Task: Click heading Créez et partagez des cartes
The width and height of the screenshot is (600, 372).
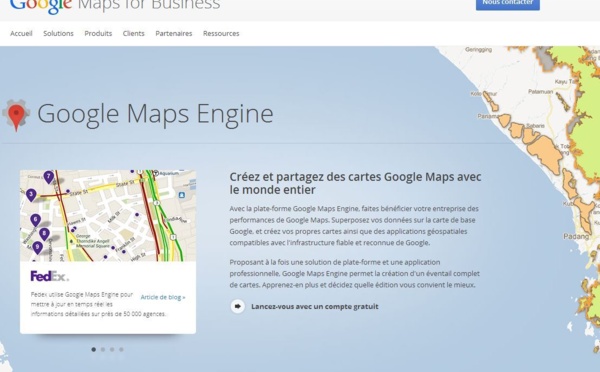Action: [x=355, y=183]
